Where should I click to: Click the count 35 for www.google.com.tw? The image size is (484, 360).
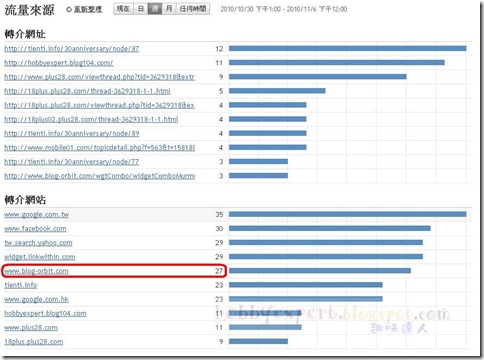(219, 214)
